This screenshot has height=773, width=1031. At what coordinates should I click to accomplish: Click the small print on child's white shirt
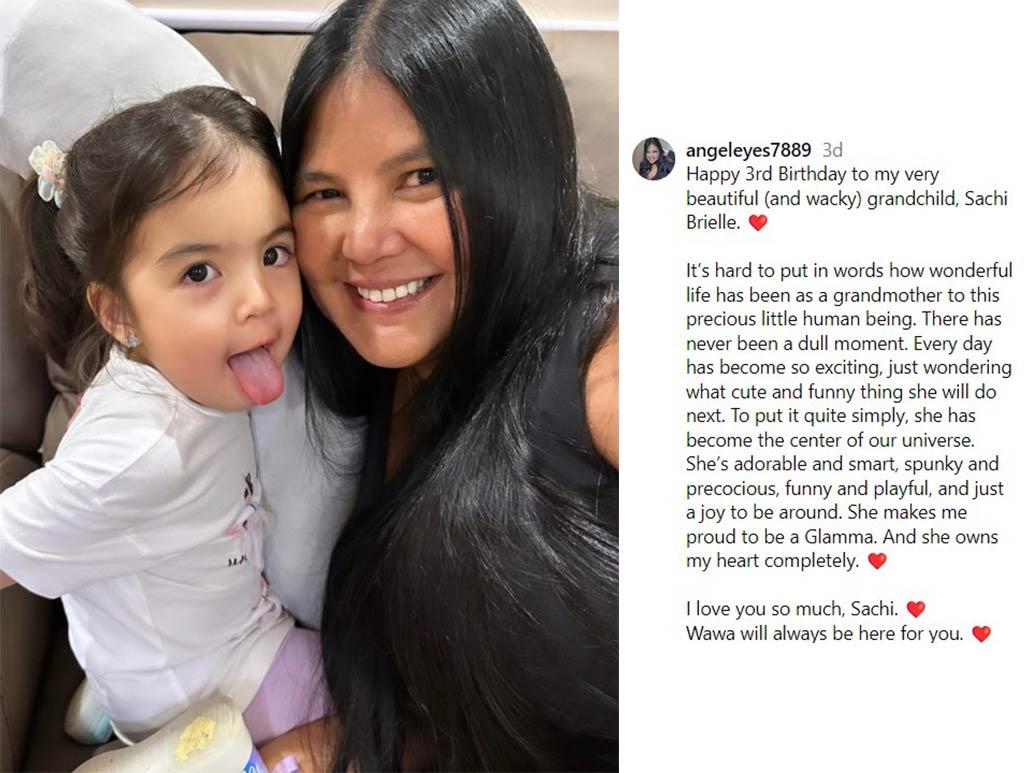[x=237, y=562]
